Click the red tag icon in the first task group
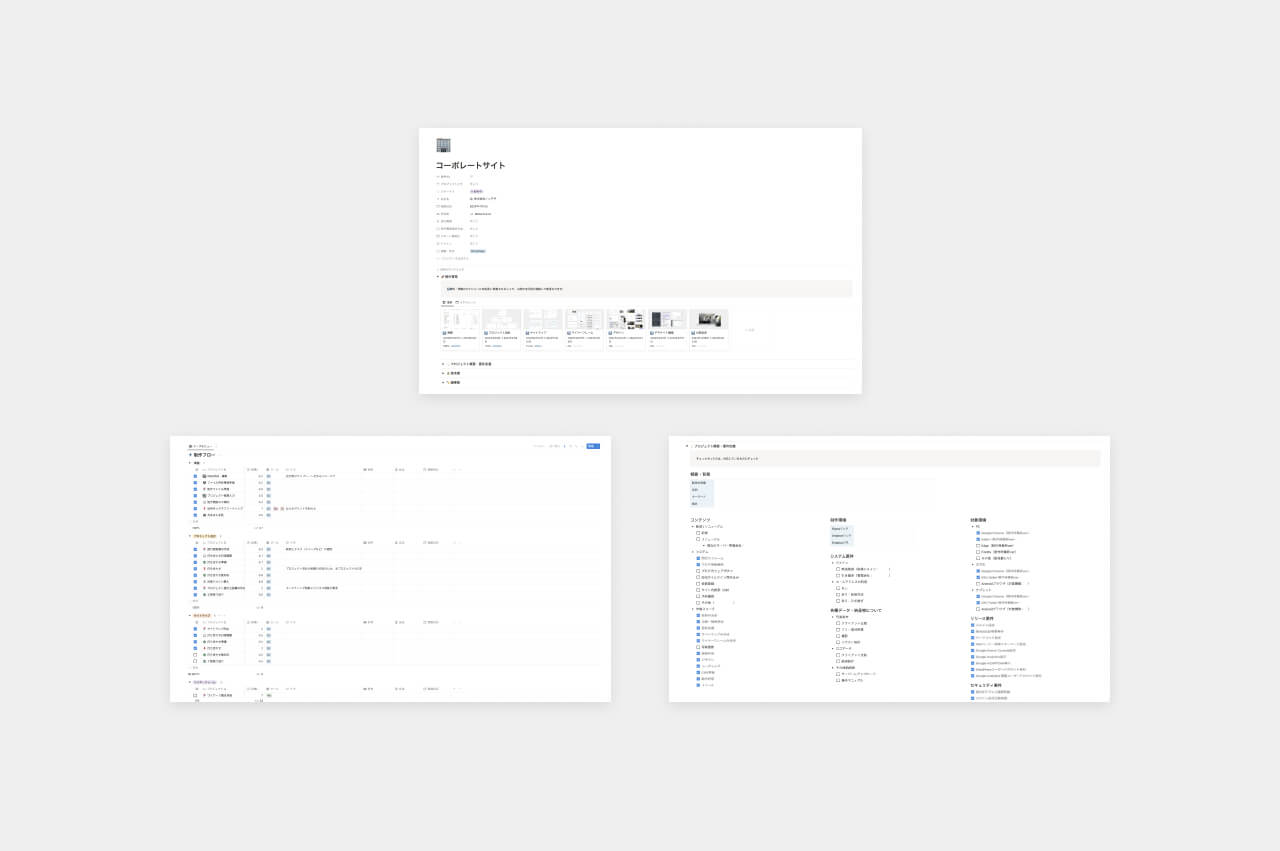The width and height of the screenshot is (1280, 851). [275, 508]
